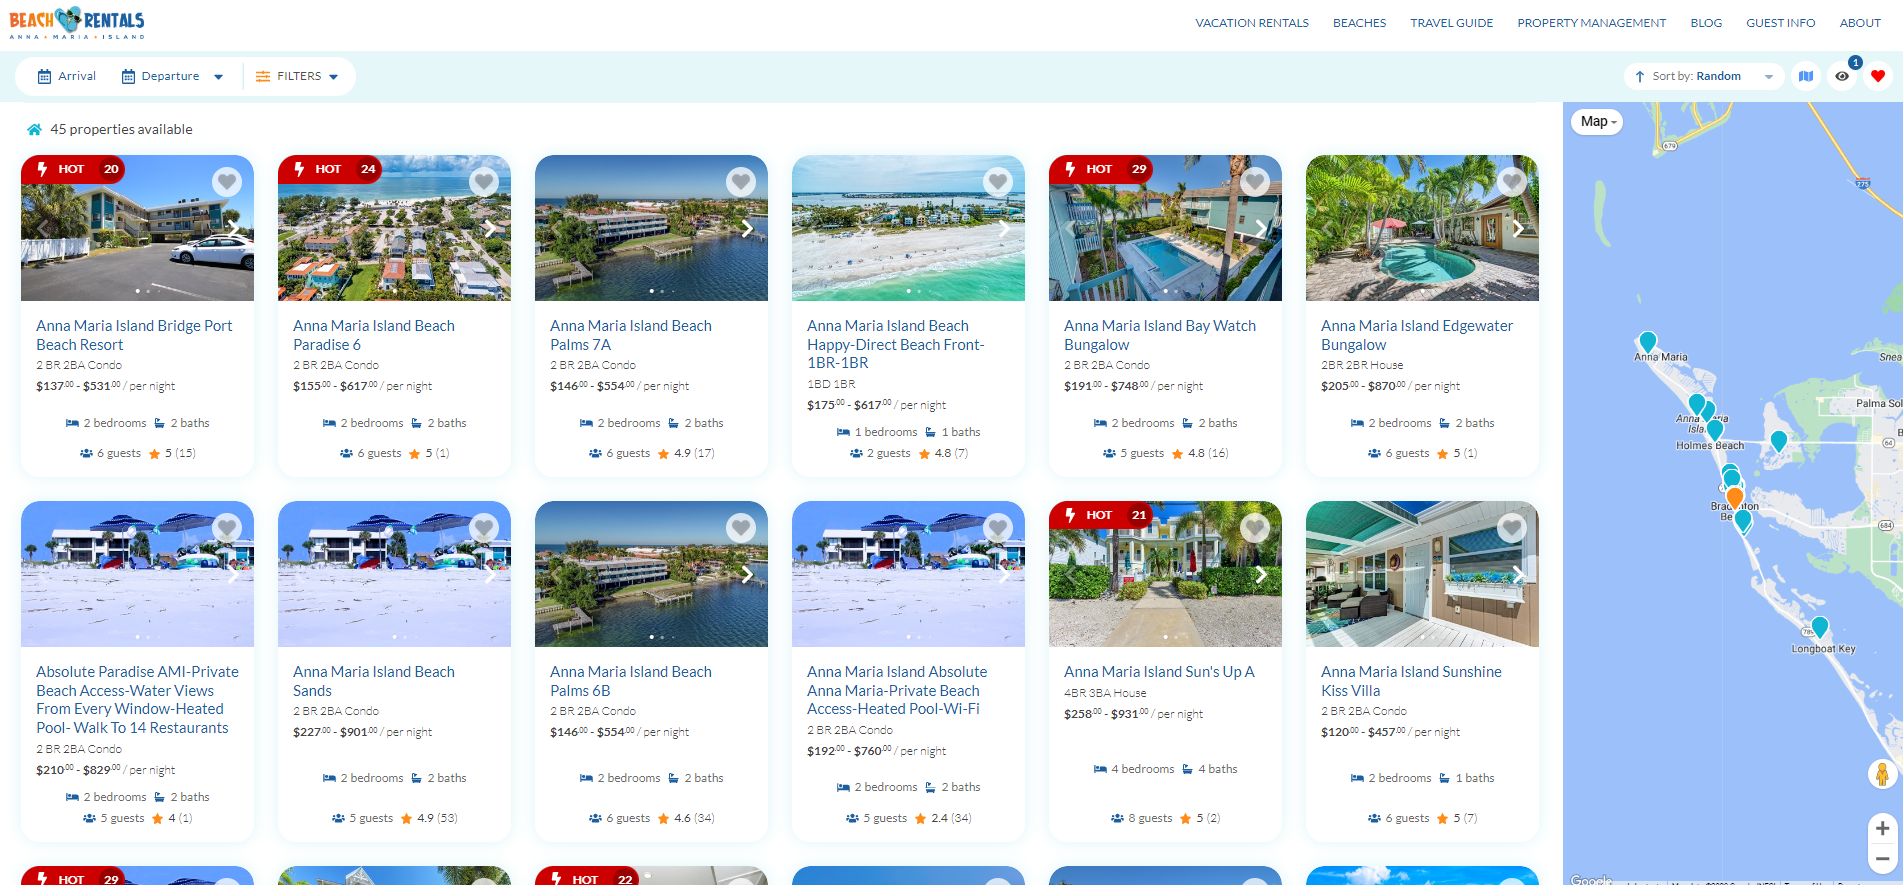
Task: Open the Arrival date picker
Action: pos(67,76)
